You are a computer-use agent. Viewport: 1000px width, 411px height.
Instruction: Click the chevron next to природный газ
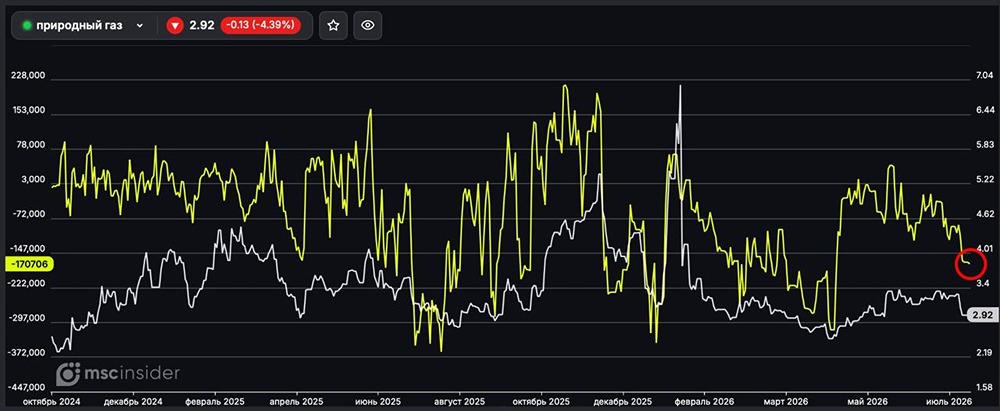[x=140, y=26]
